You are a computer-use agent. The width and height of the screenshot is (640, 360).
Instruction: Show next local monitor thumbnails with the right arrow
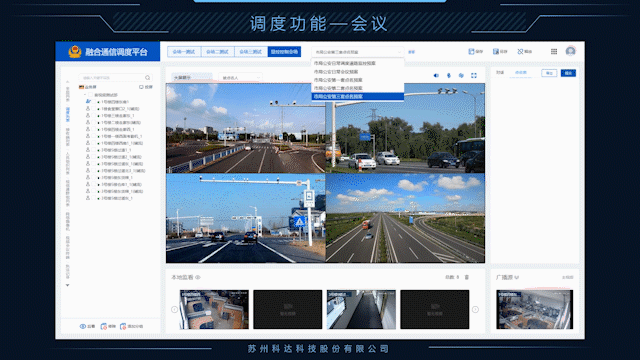(x=475, y=309)
